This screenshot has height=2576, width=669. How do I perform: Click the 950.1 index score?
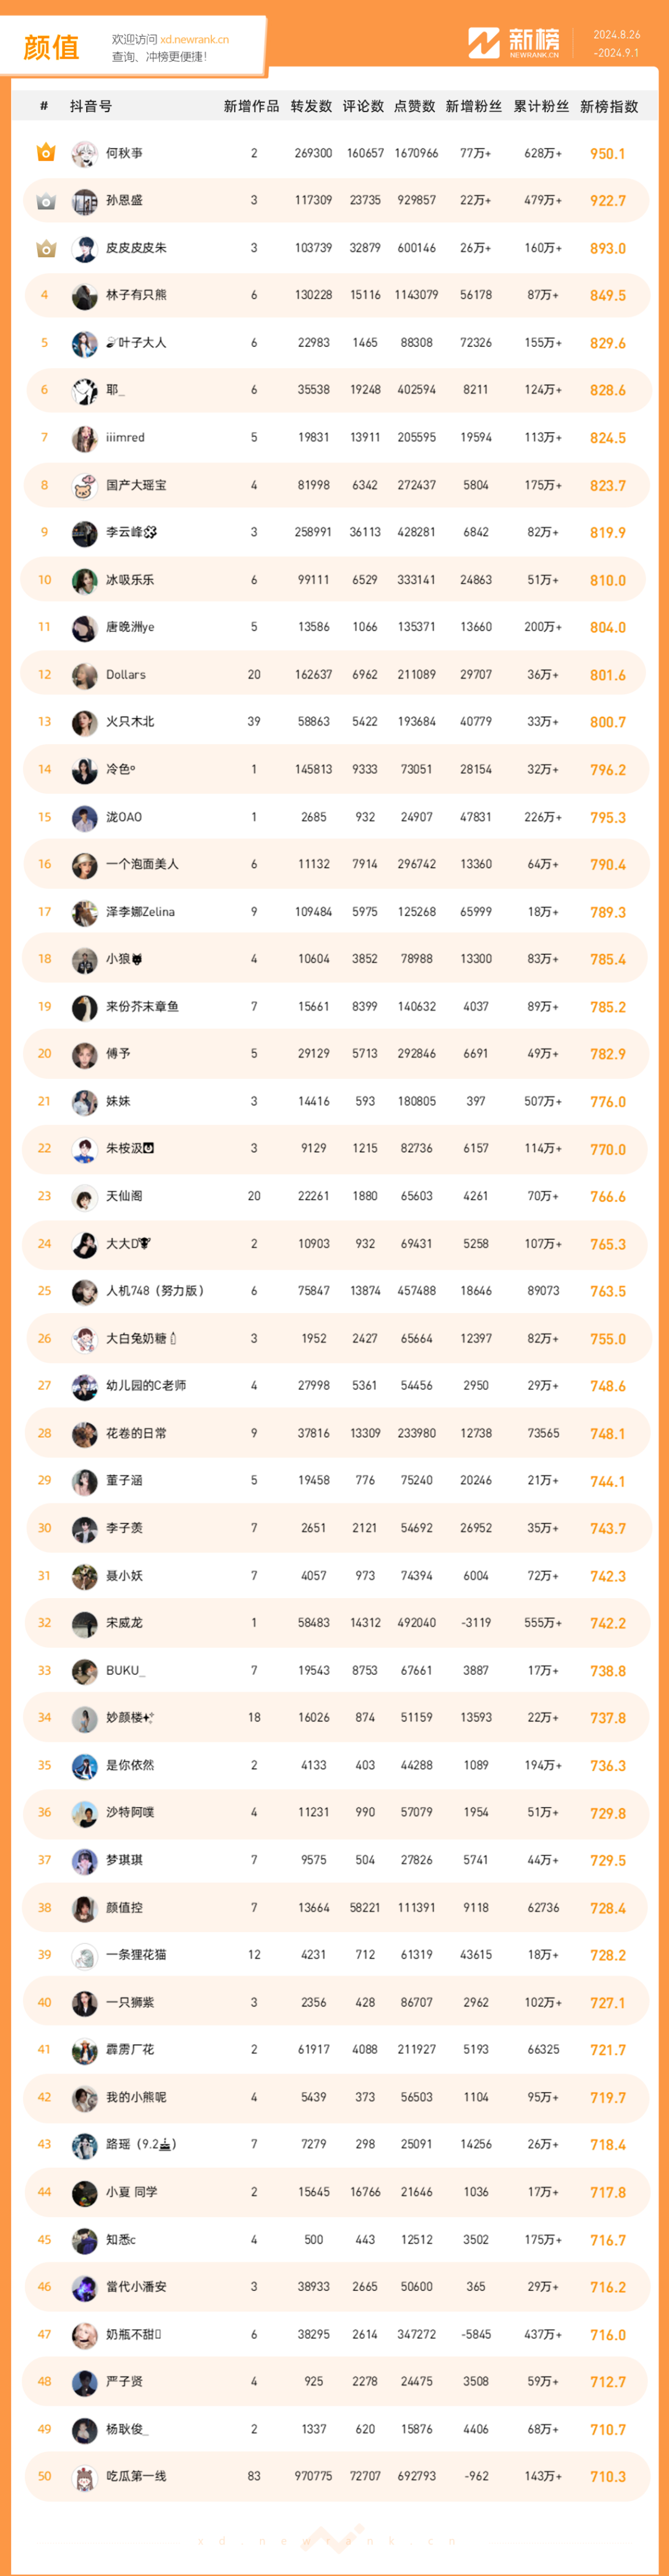coord(607,154)
